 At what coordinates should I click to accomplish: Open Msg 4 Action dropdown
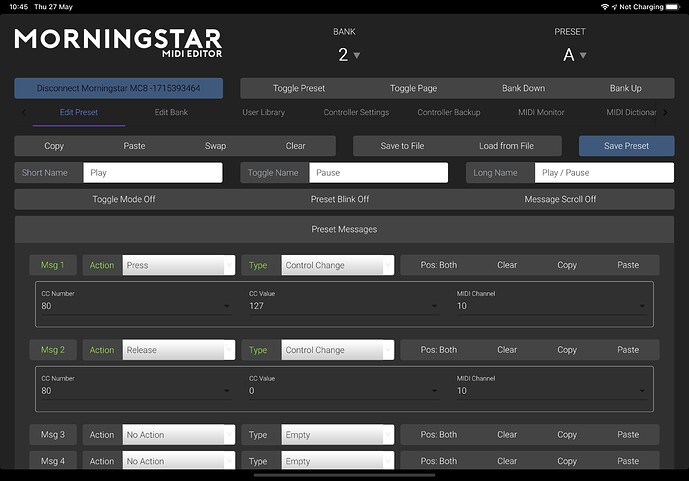[x=179, y=461]
